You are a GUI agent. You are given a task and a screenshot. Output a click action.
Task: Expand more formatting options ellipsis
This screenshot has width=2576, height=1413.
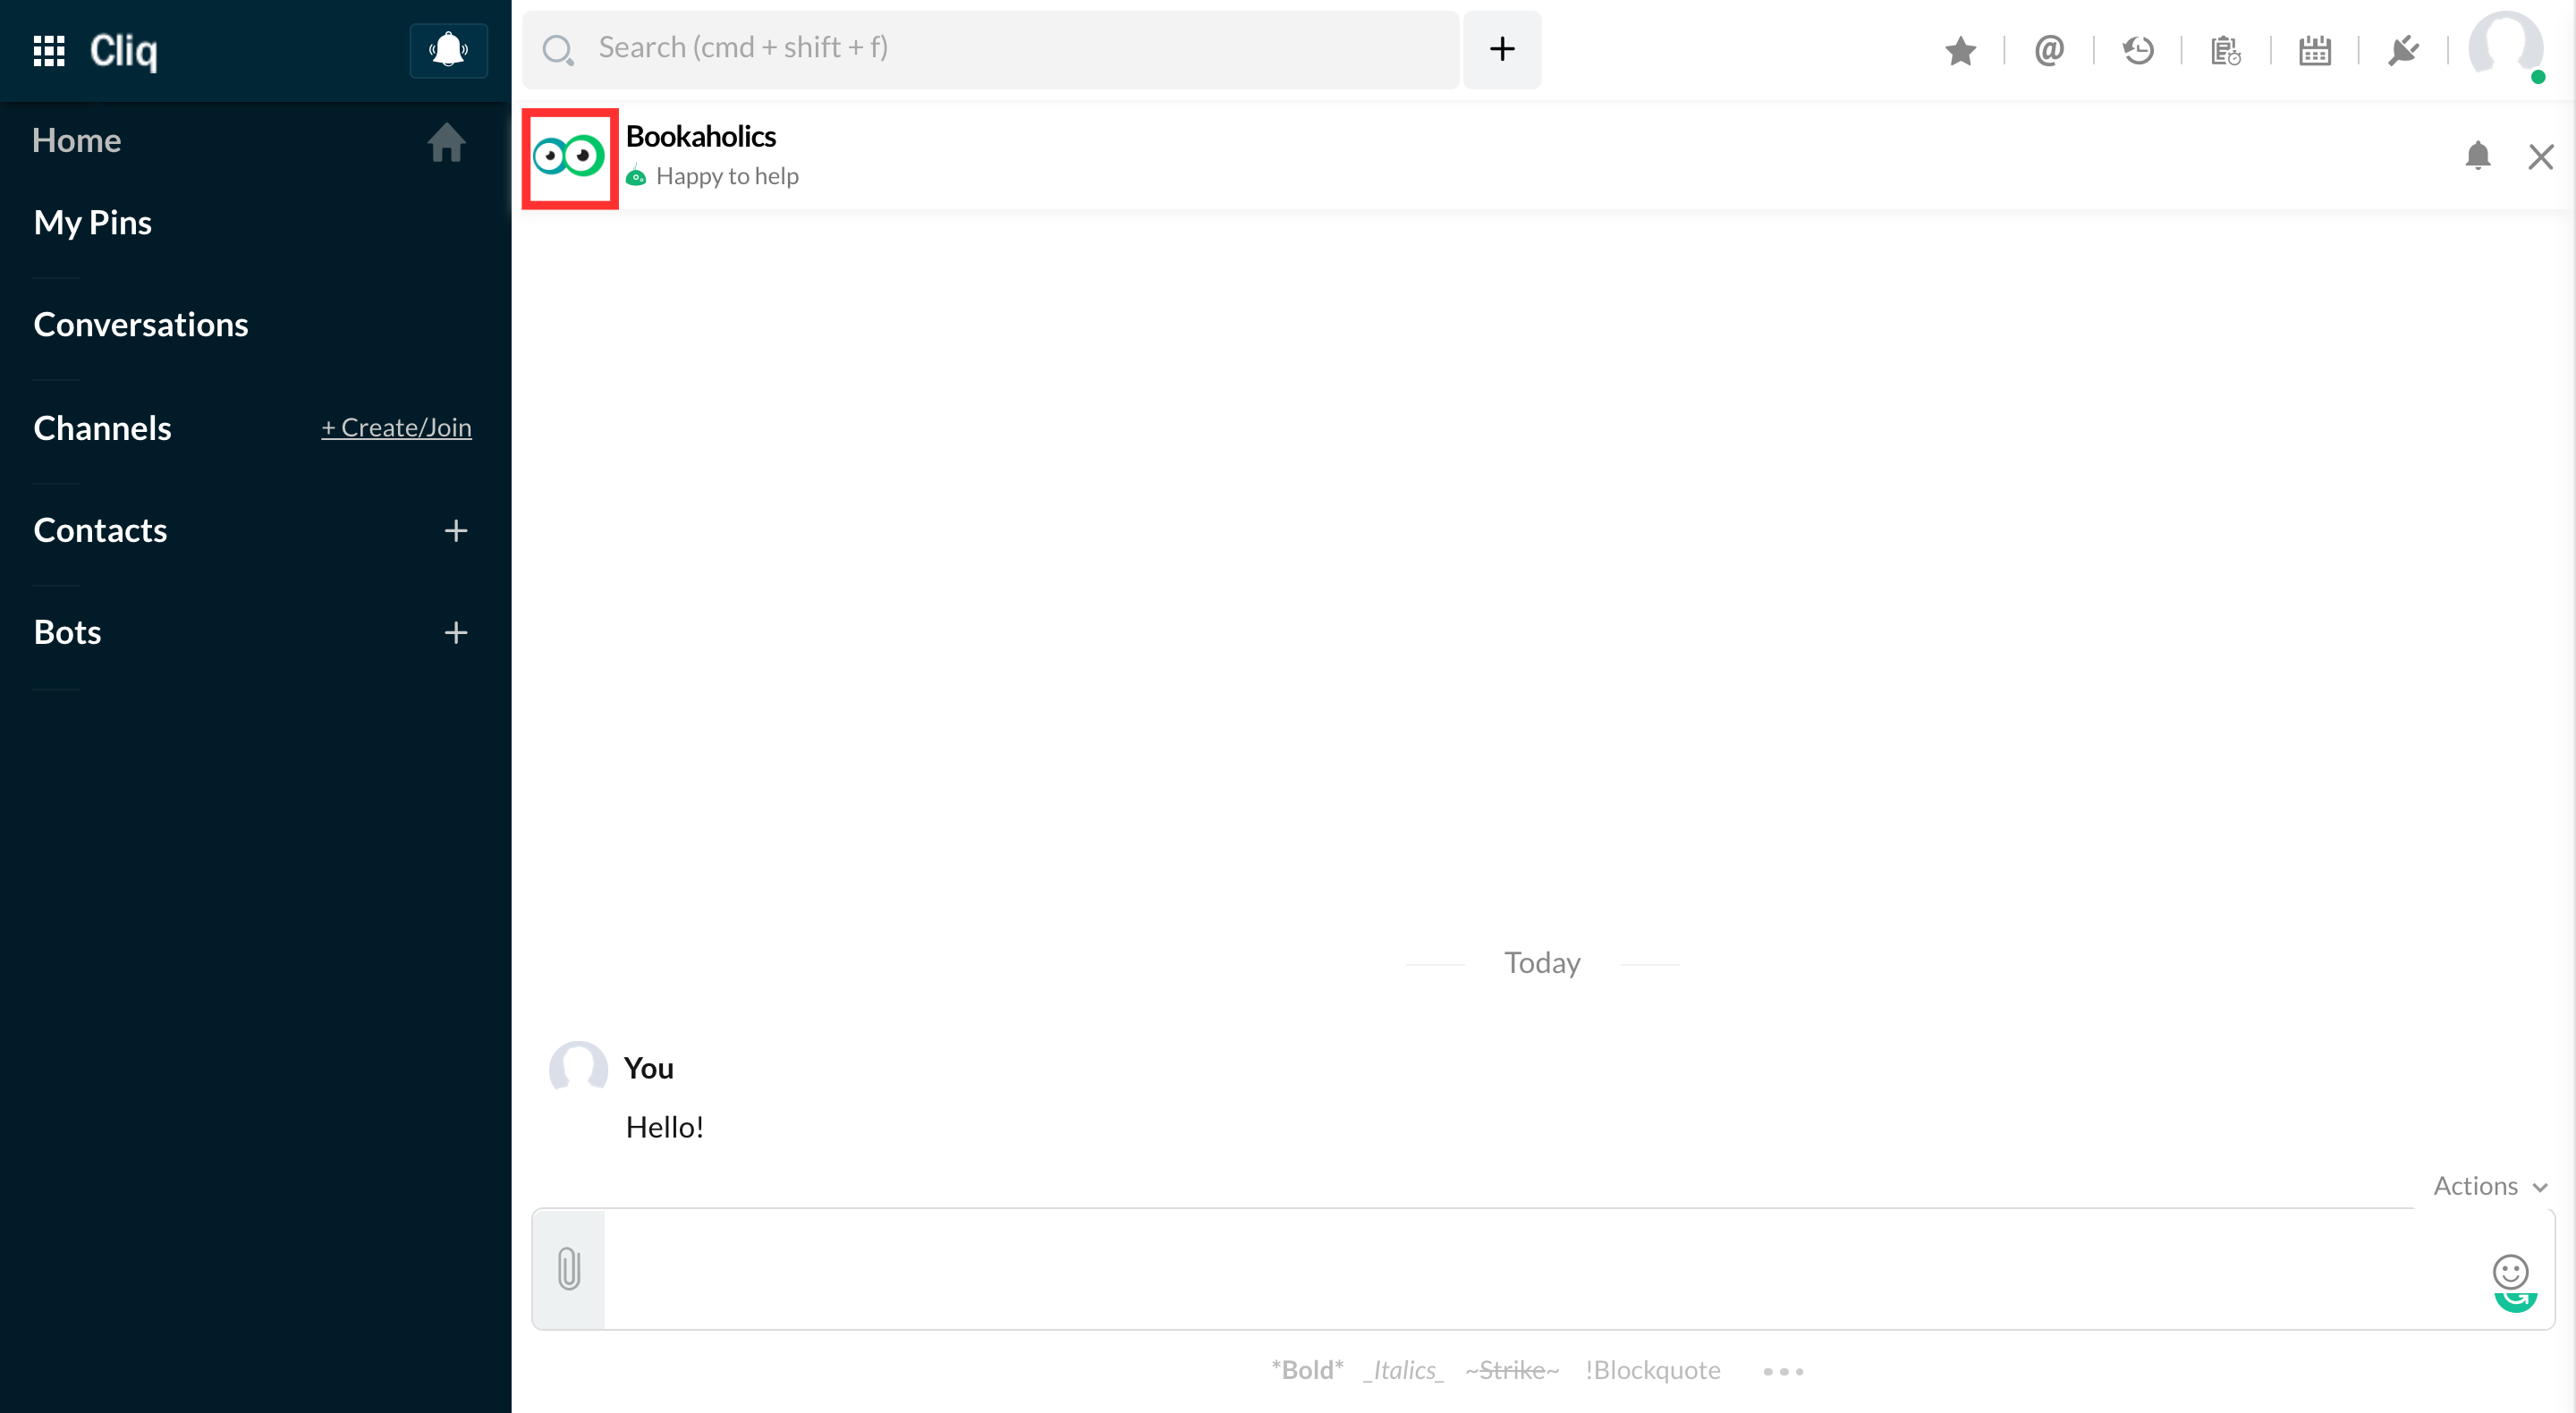[x=1783, y=1372]
